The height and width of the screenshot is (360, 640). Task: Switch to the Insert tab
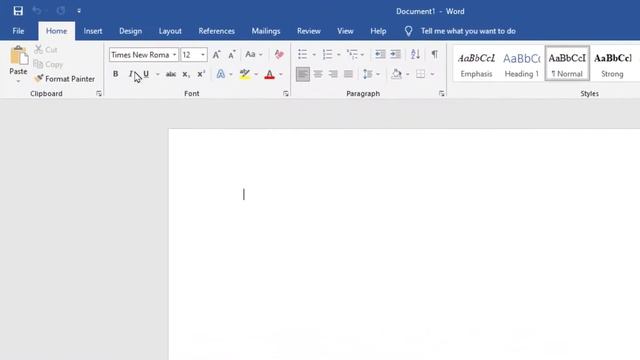click(x=93, y=31)
